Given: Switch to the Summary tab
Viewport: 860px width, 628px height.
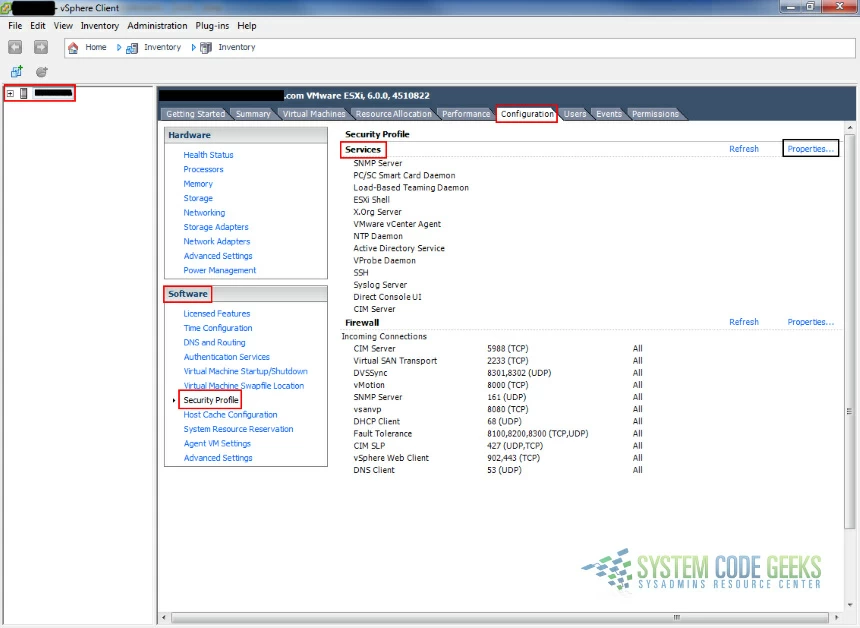Looking at the screenshot, I should click(253, 114).
